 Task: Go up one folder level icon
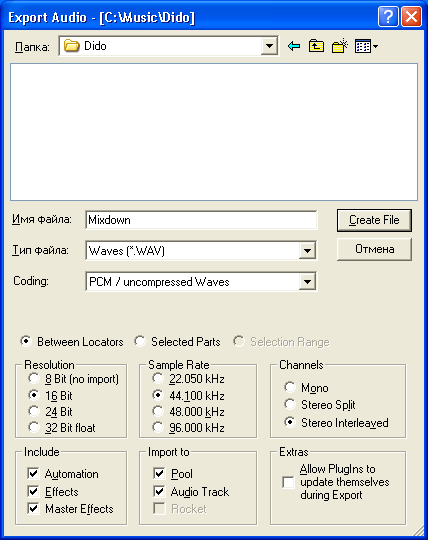coord(316,46)
